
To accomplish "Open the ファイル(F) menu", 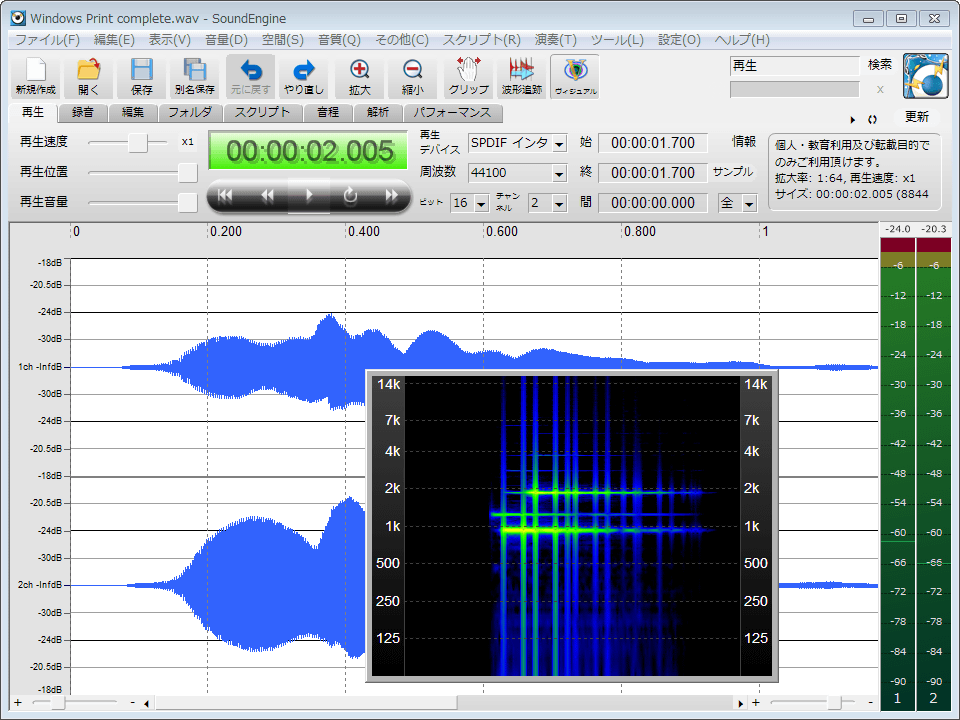I will point(47,40).
